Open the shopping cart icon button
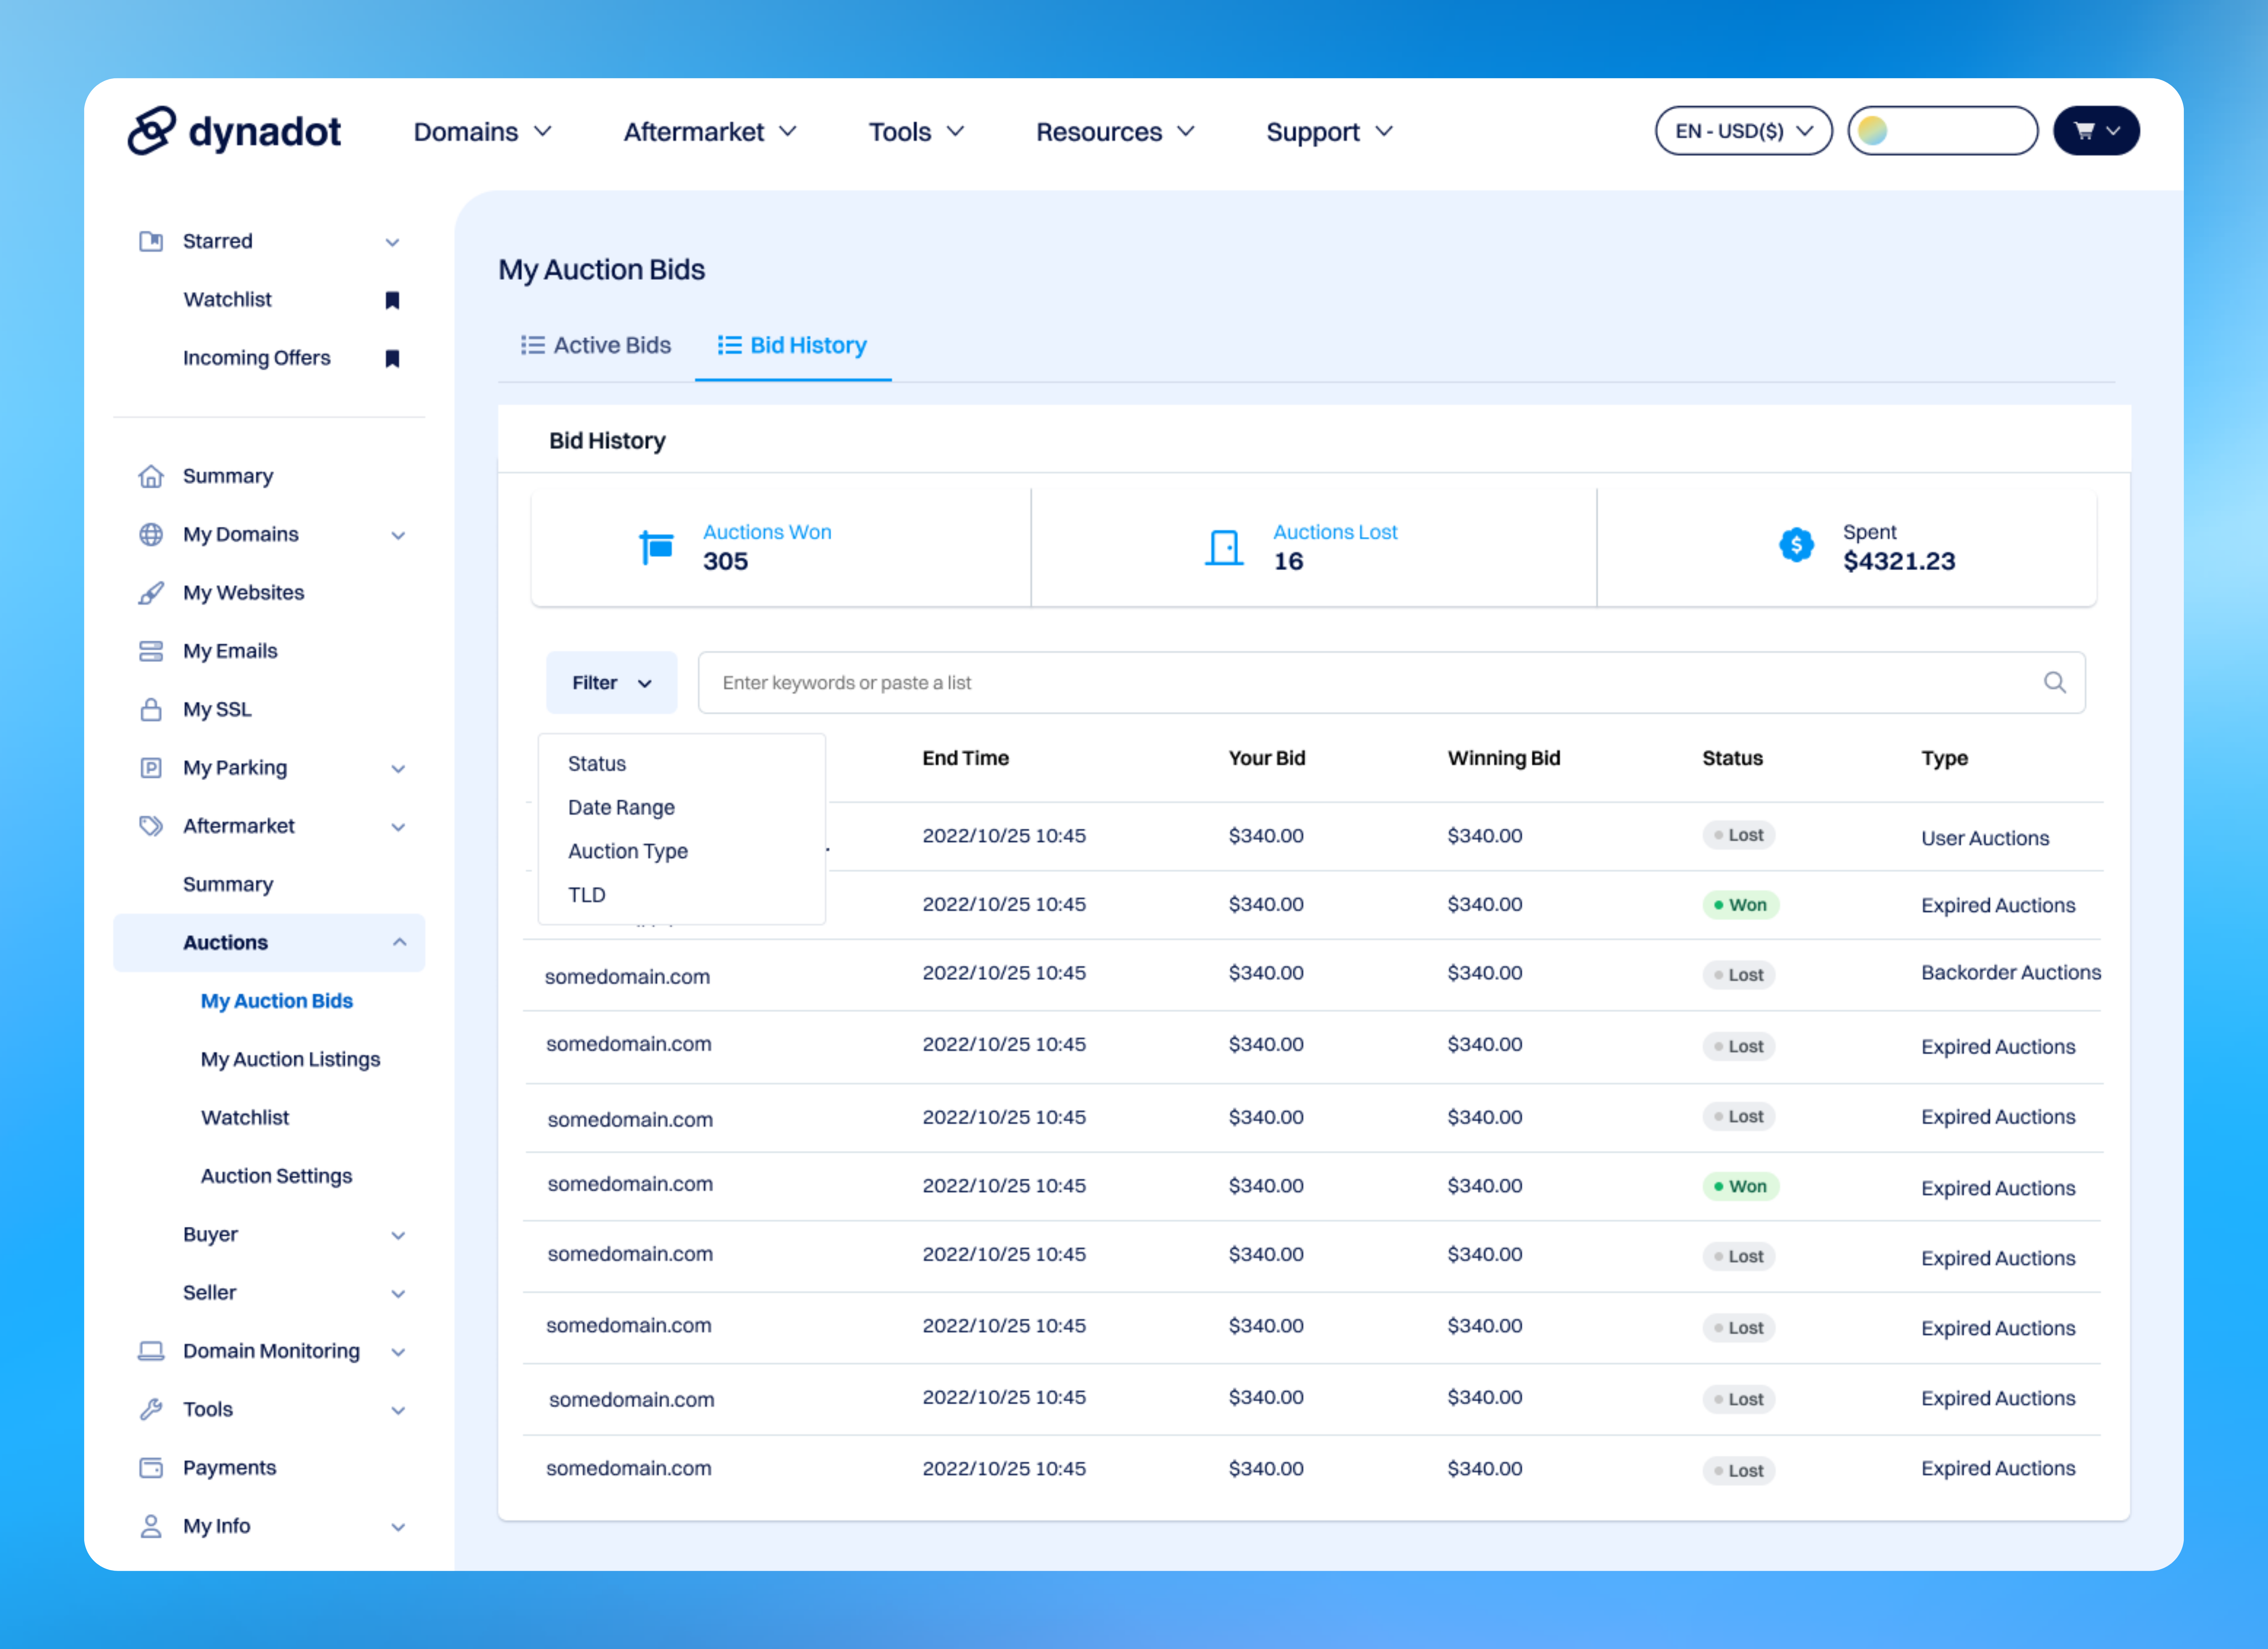Image resolution: width=2268 pixels, height=1649 pixels. pyautogui.click(x=2096, y=131)
